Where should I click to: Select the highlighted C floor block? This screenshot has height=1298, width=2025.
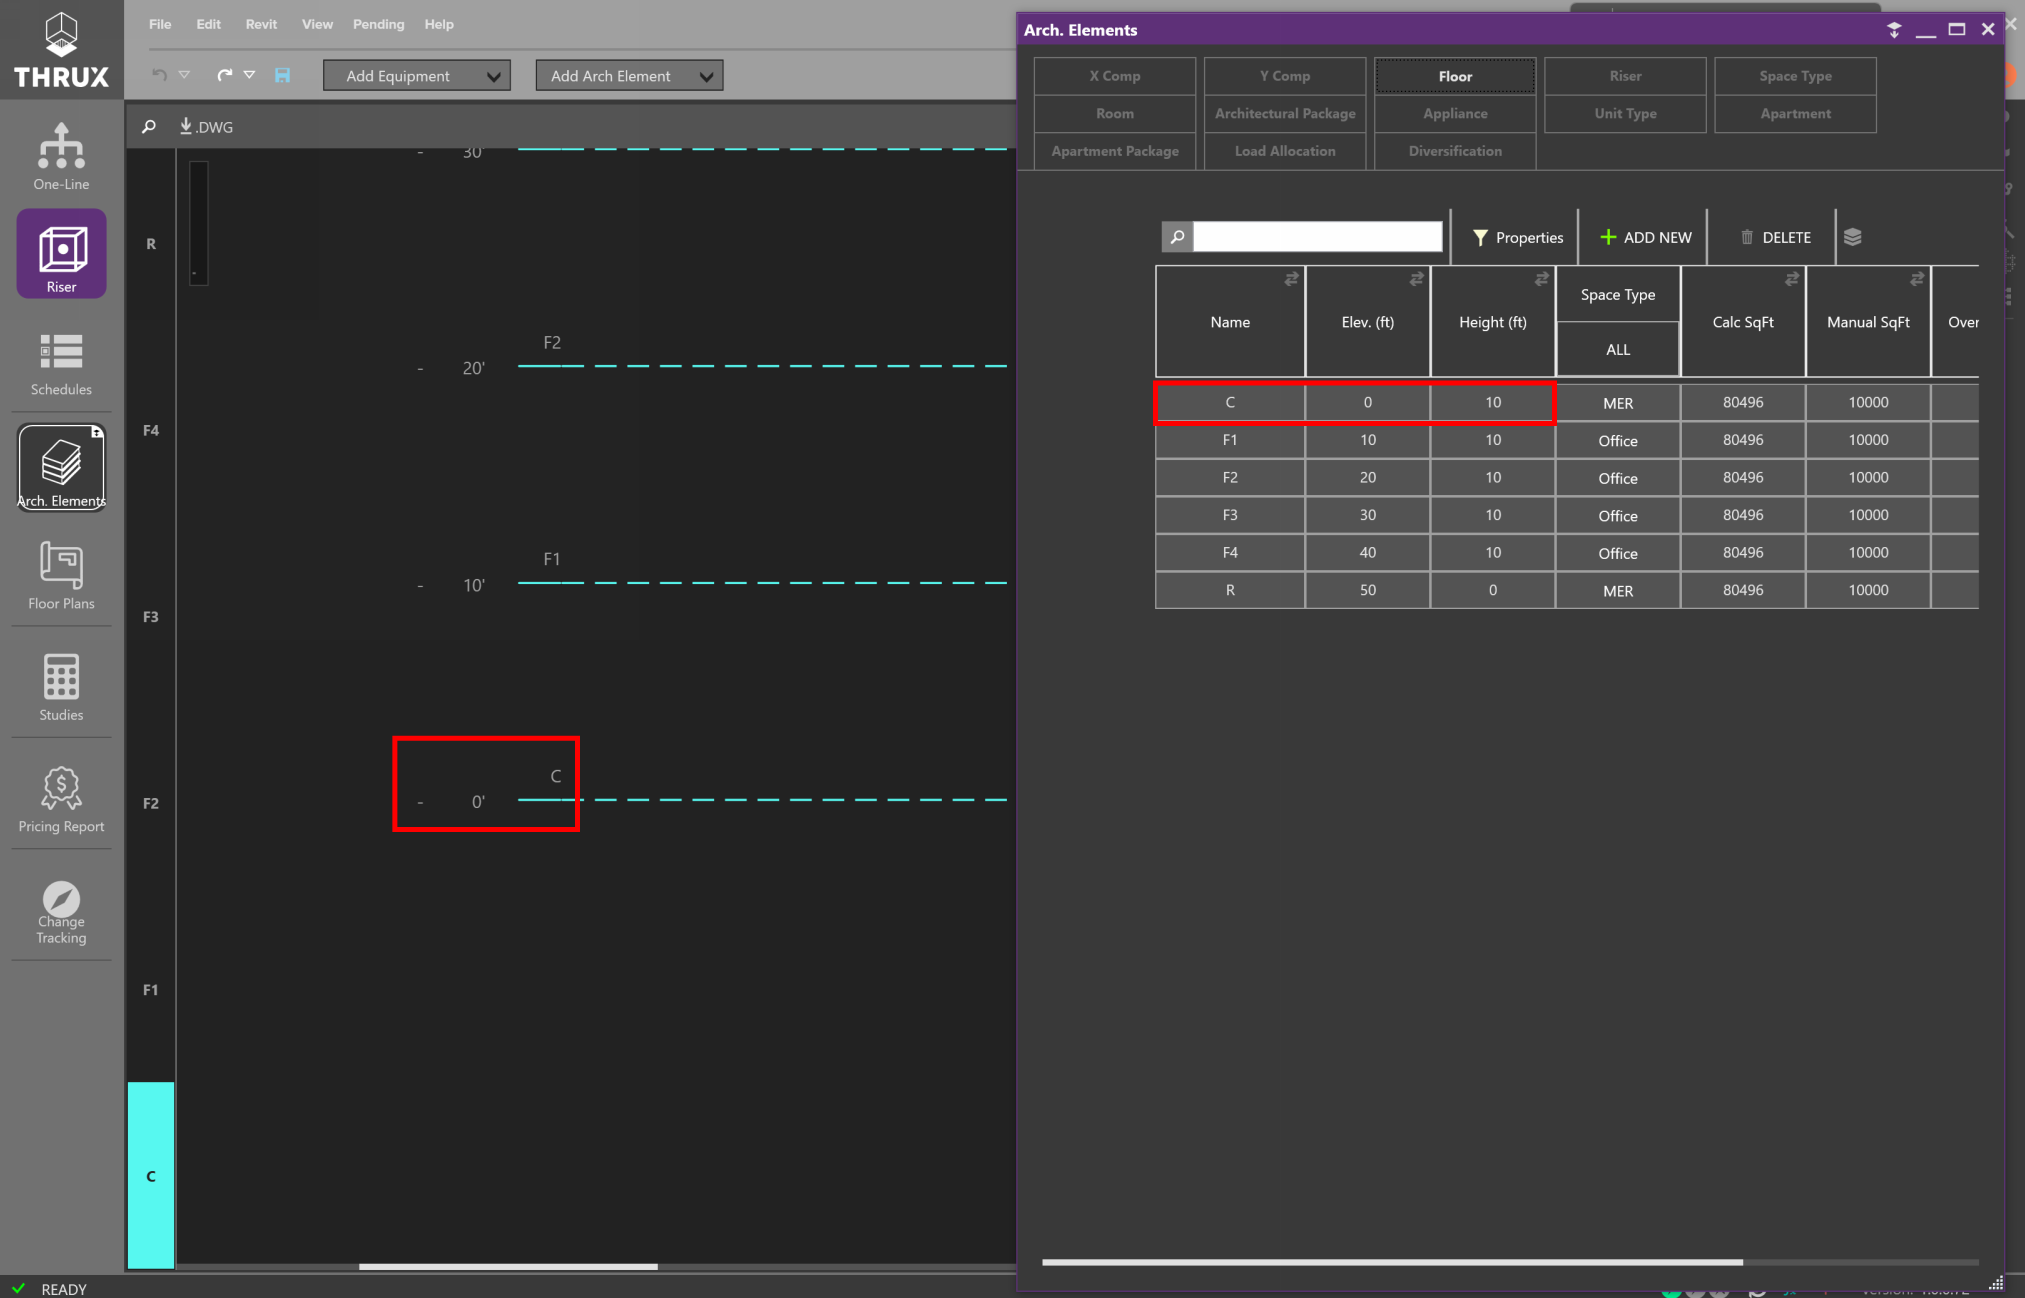click(x=151, y=1176)
